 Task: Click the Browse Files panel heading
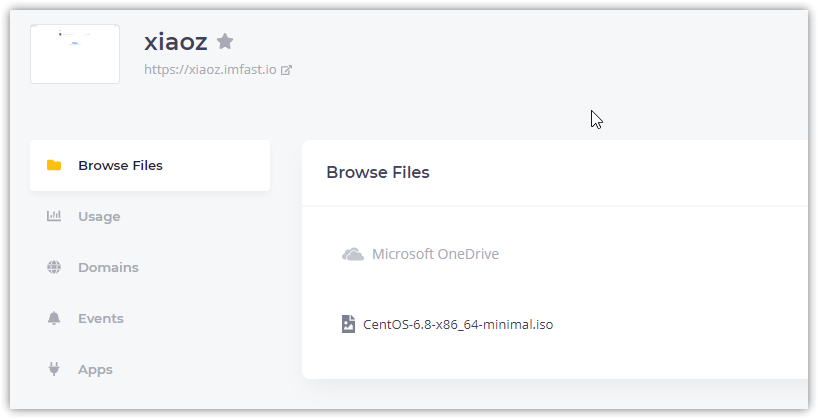coord(378,172)
